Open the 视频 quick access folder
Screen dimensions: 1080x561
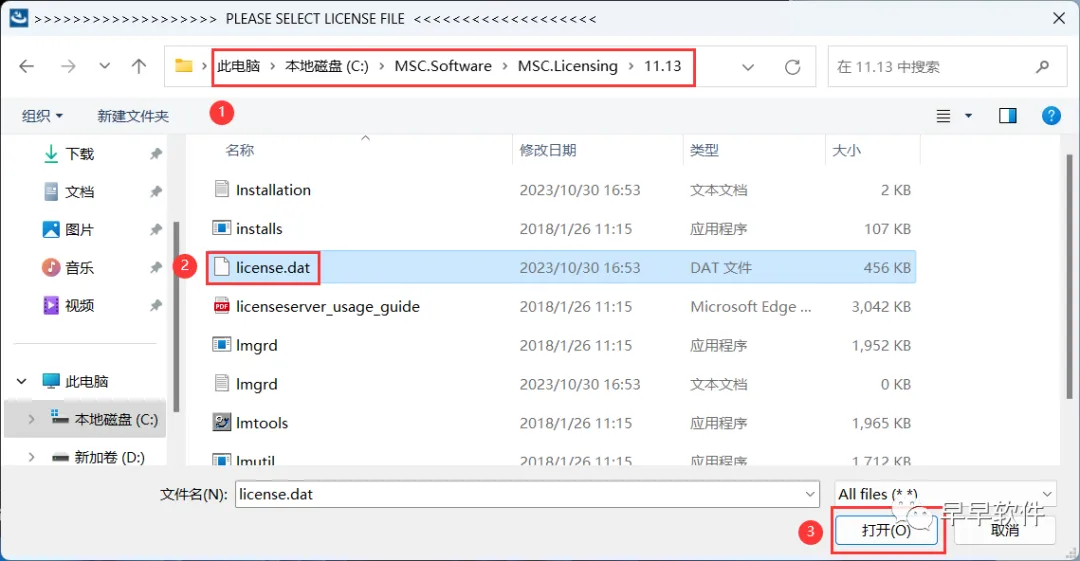tap(79, 305)
